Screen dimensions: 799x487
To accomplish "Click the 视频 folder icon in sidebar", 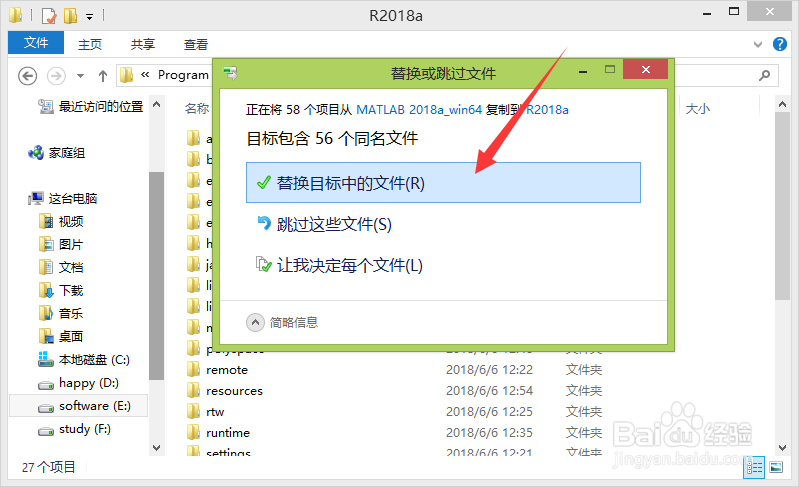I will (x=46, y=222).
